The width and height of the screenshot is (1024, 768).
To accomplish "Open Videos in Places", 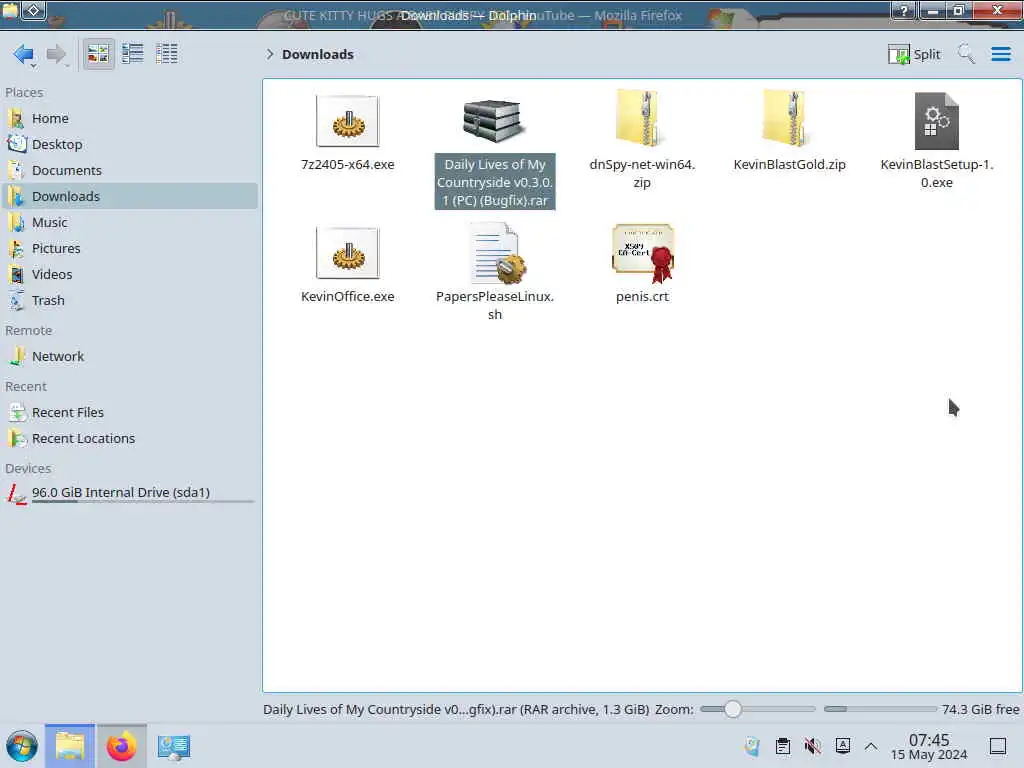I will click(130, 275).
